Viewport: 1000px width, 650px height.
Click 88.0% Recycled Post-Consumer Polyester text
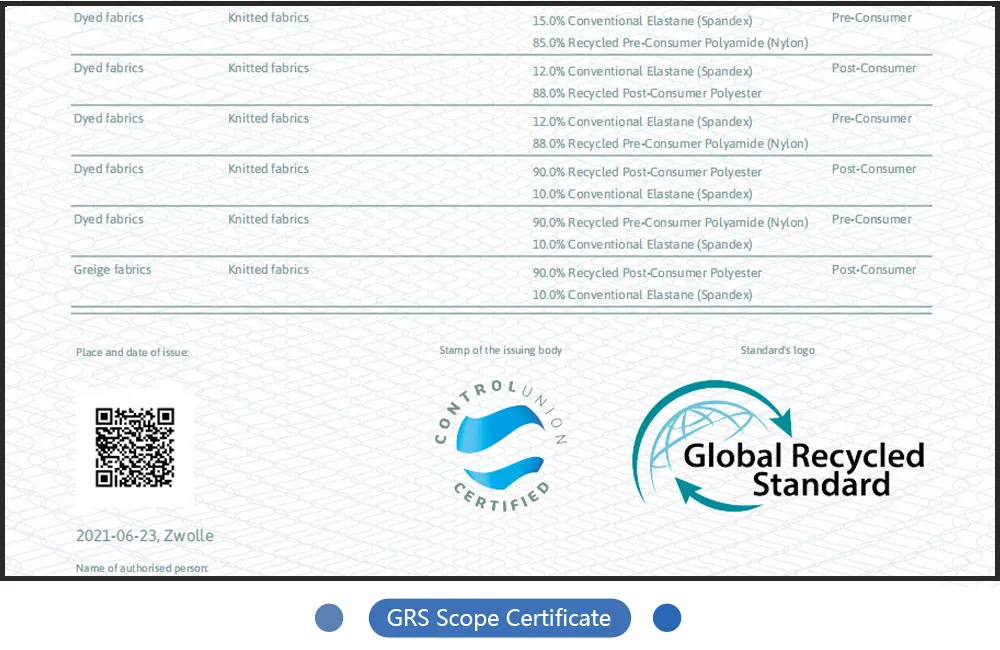(647, 93)
